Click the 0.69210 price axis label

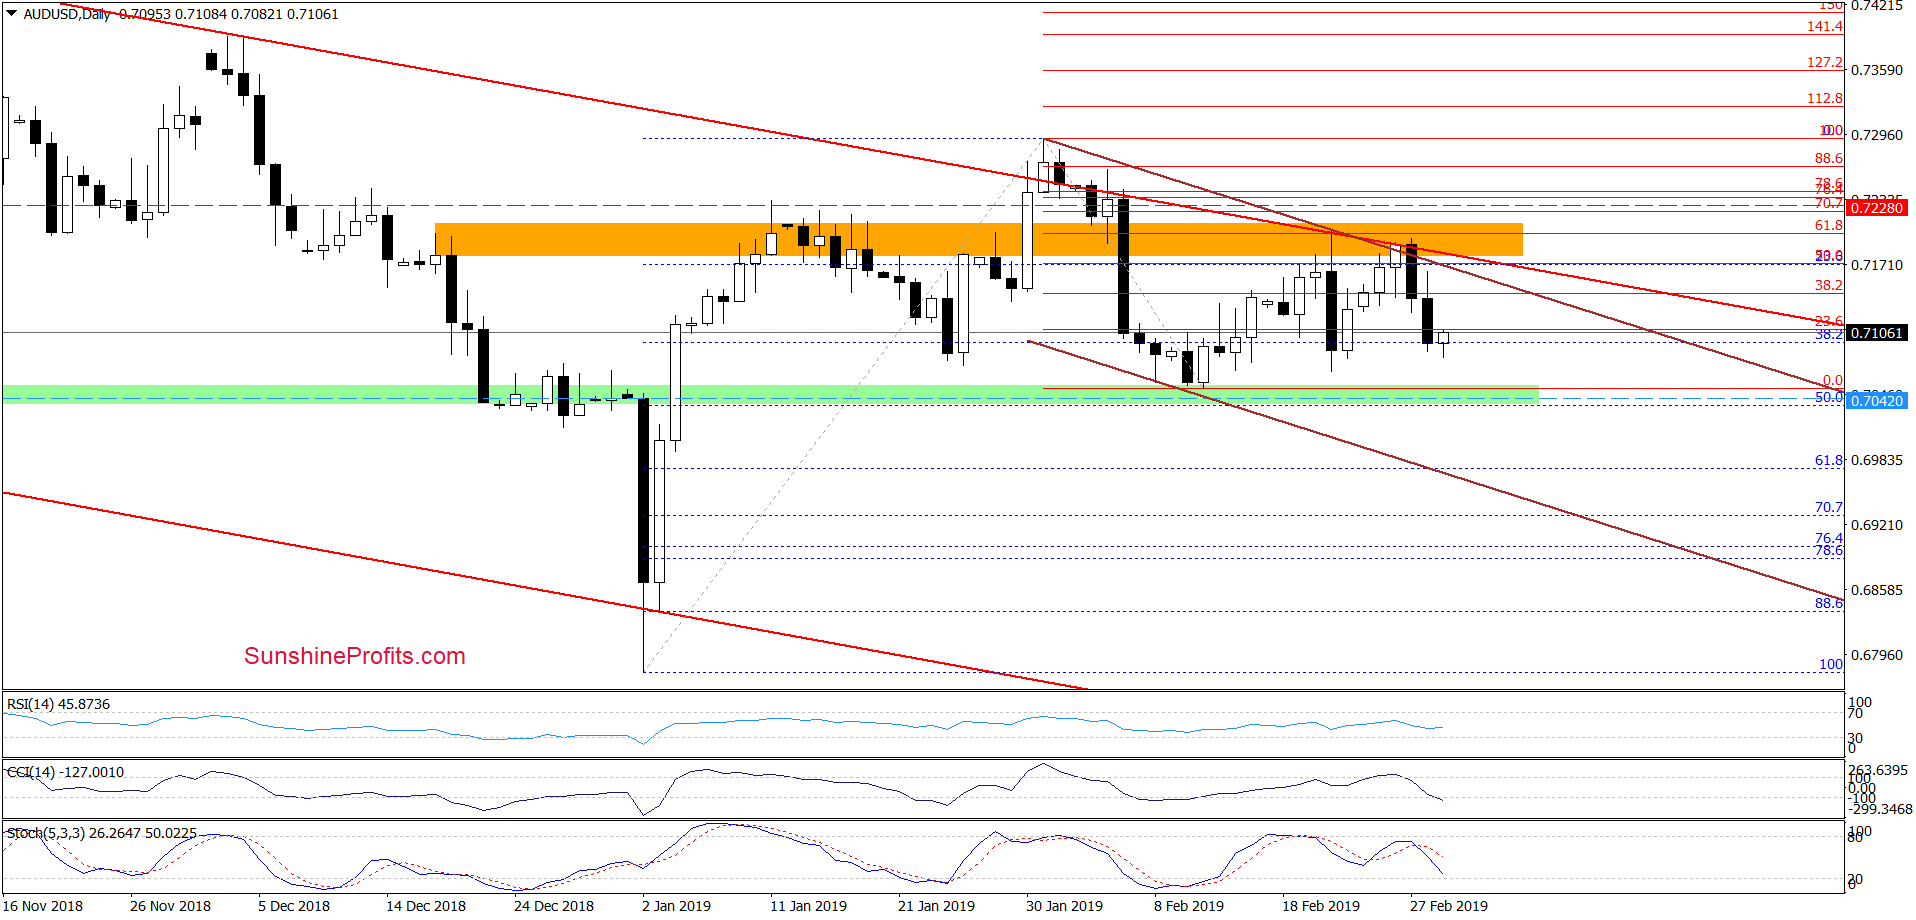click(1877, 525)
